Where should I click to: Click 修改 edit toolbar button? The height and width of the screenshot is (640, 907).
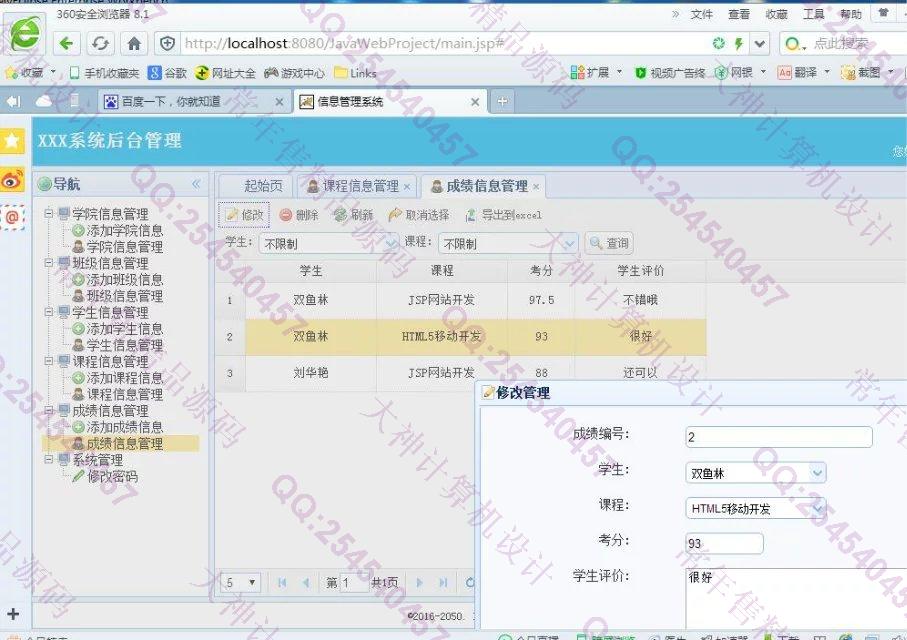pos(245,215)
